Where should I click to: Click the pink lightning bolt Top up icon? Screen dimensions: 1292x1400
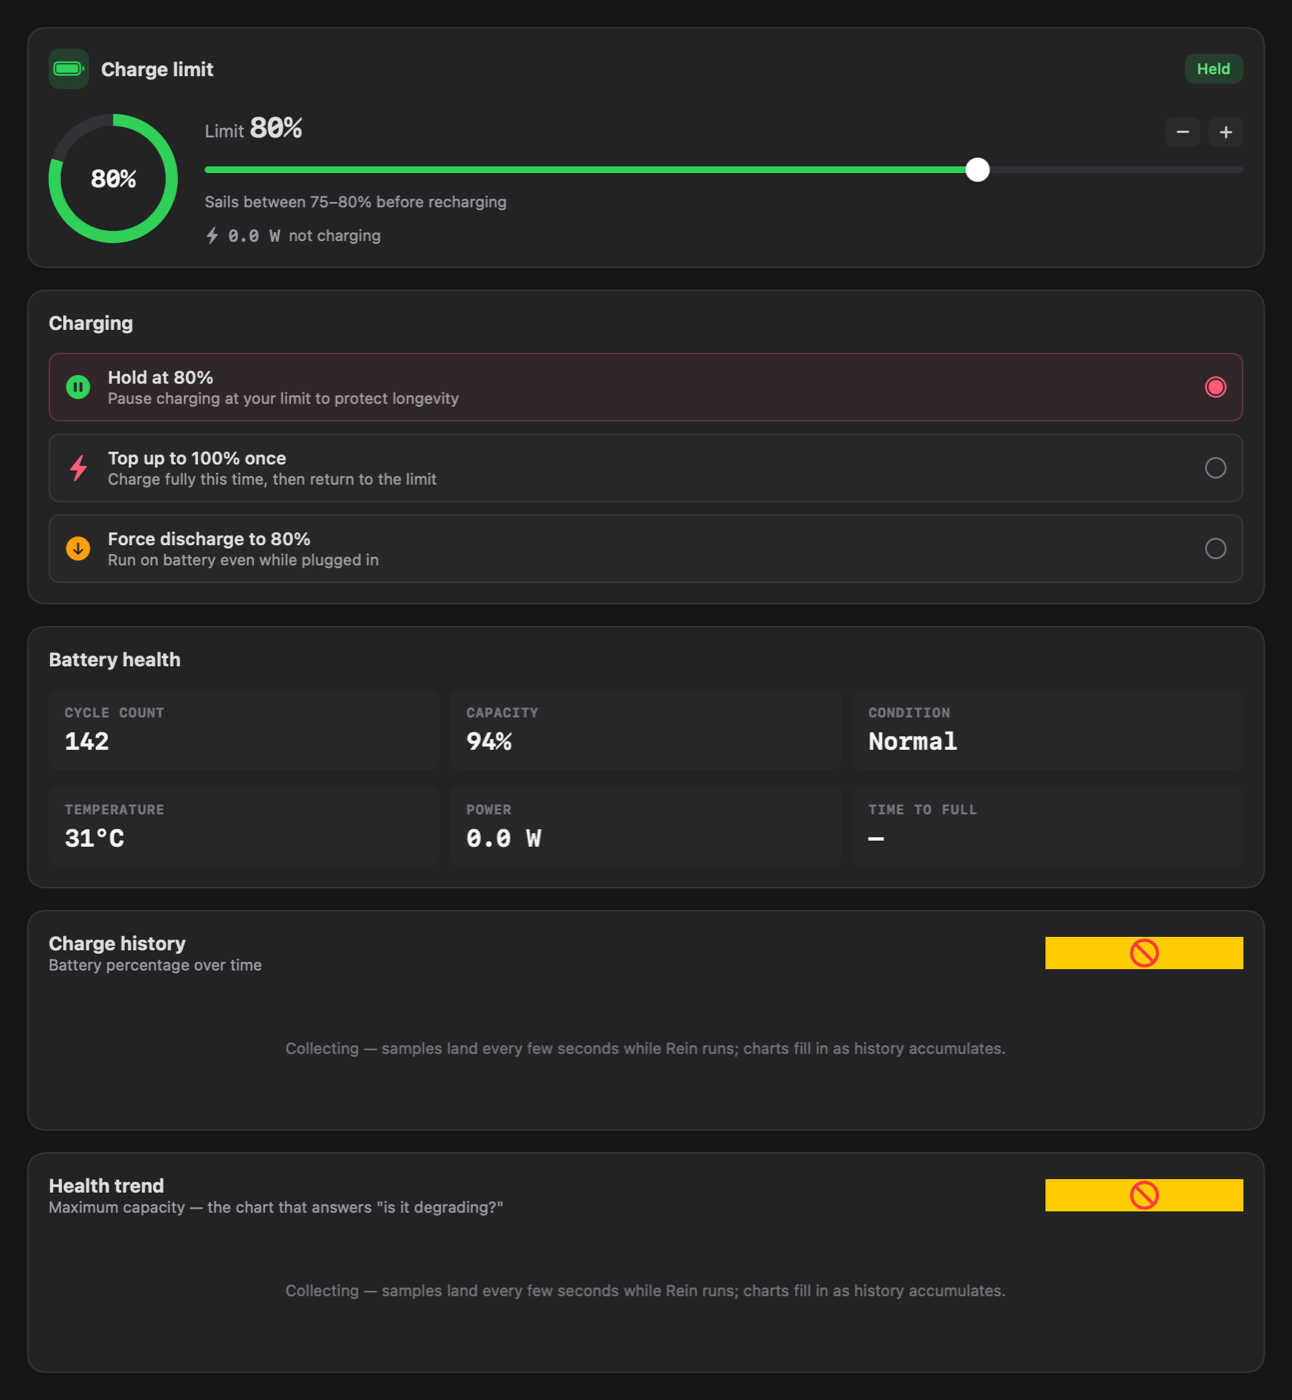click(x=78, y=468)
